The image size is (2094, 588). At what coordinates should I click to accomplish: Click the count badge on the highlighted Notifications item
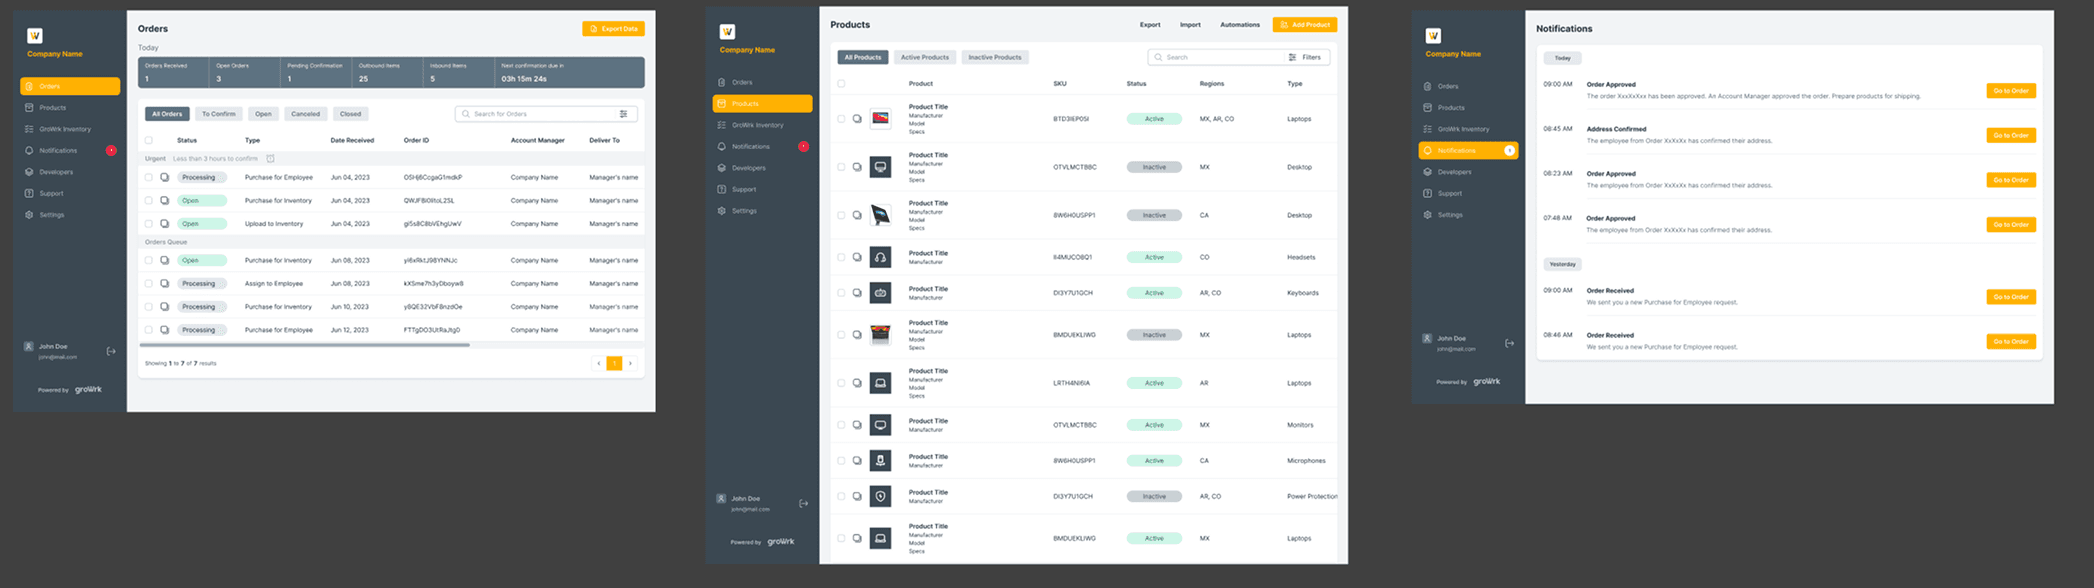point(1509,150)
